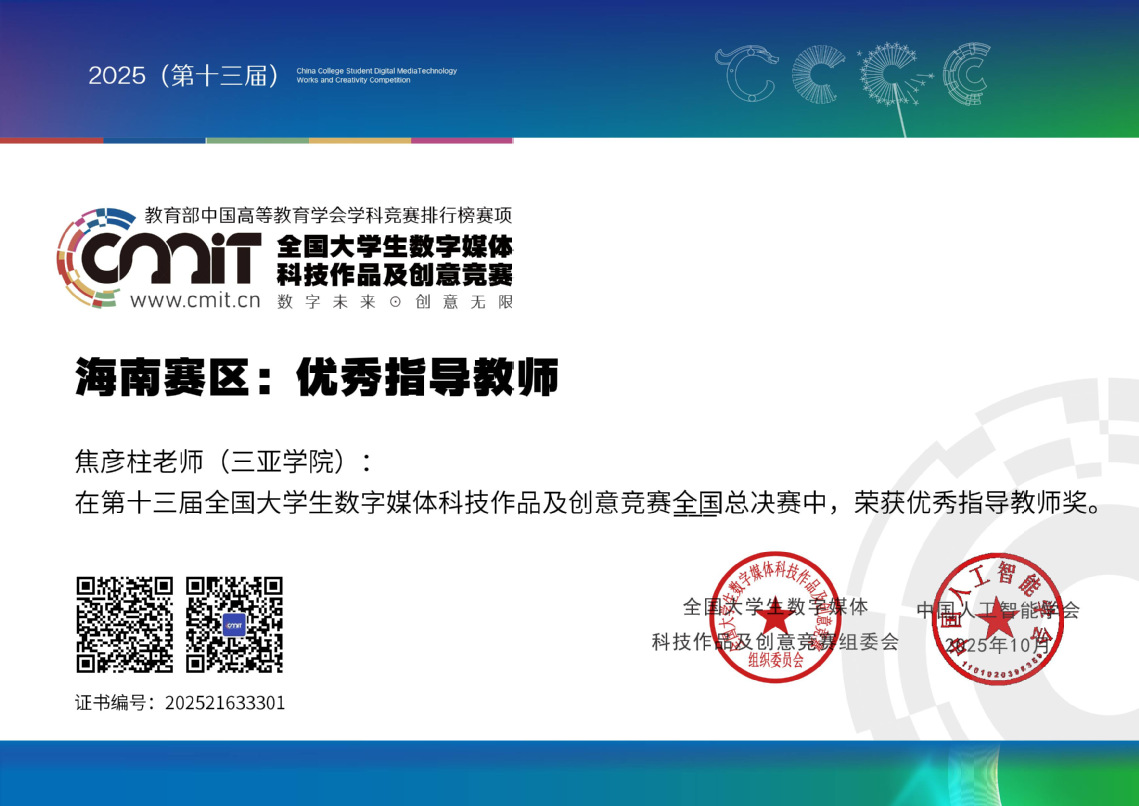
Task: Click the red organizing committee seal
Action: pos(775,617)
